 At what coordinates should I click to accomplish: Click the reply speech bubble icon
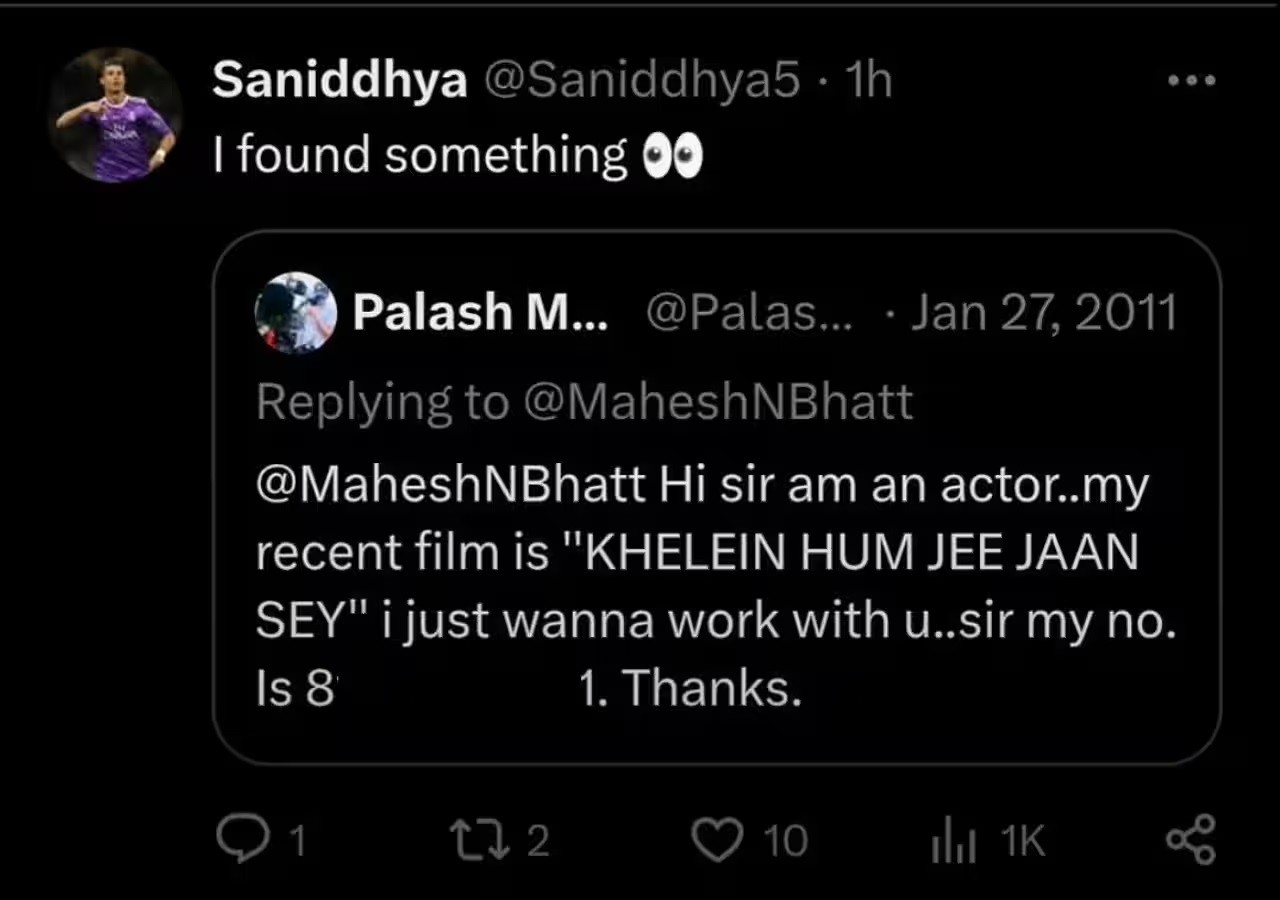240,840
